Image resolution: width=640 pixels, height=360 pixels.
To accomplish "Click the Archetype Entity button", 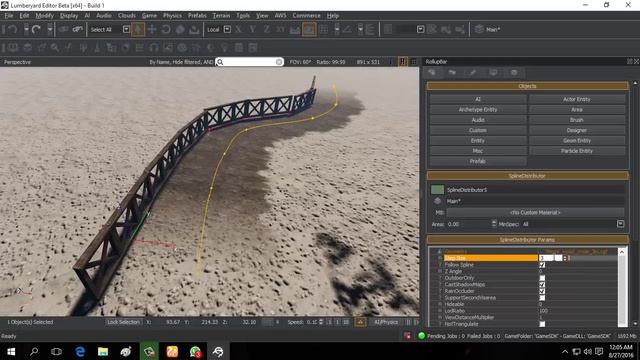I will click(x=478, y=109).
